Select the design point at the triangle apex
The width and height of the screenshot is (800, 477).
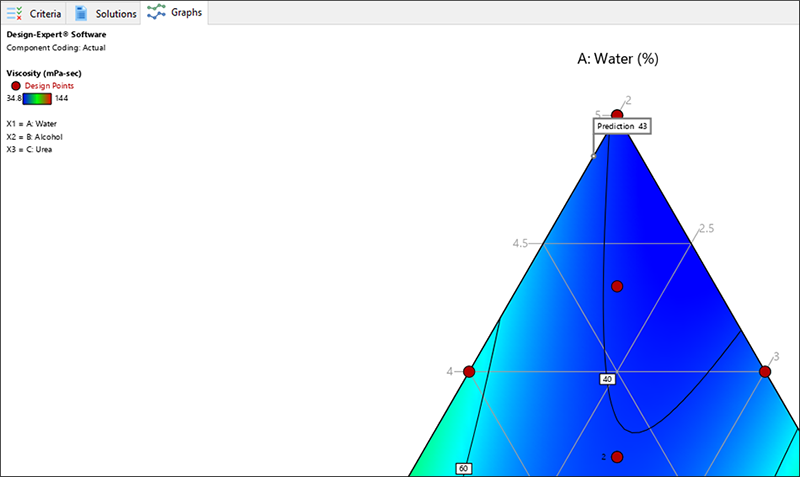pos(617,115)
